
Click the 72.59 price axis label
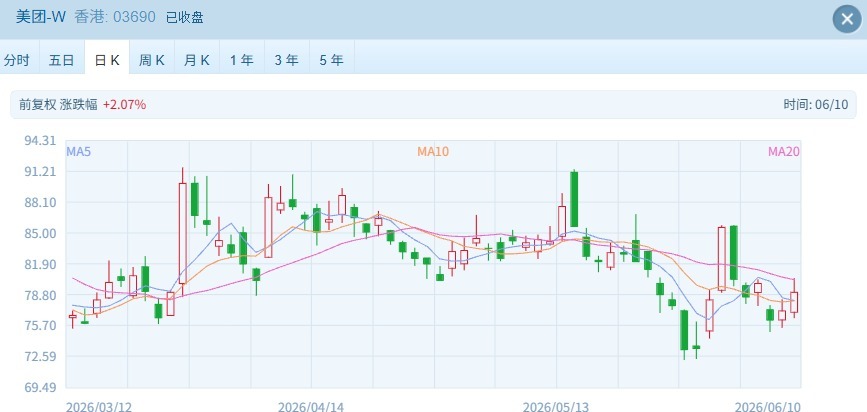click(40, 357)
